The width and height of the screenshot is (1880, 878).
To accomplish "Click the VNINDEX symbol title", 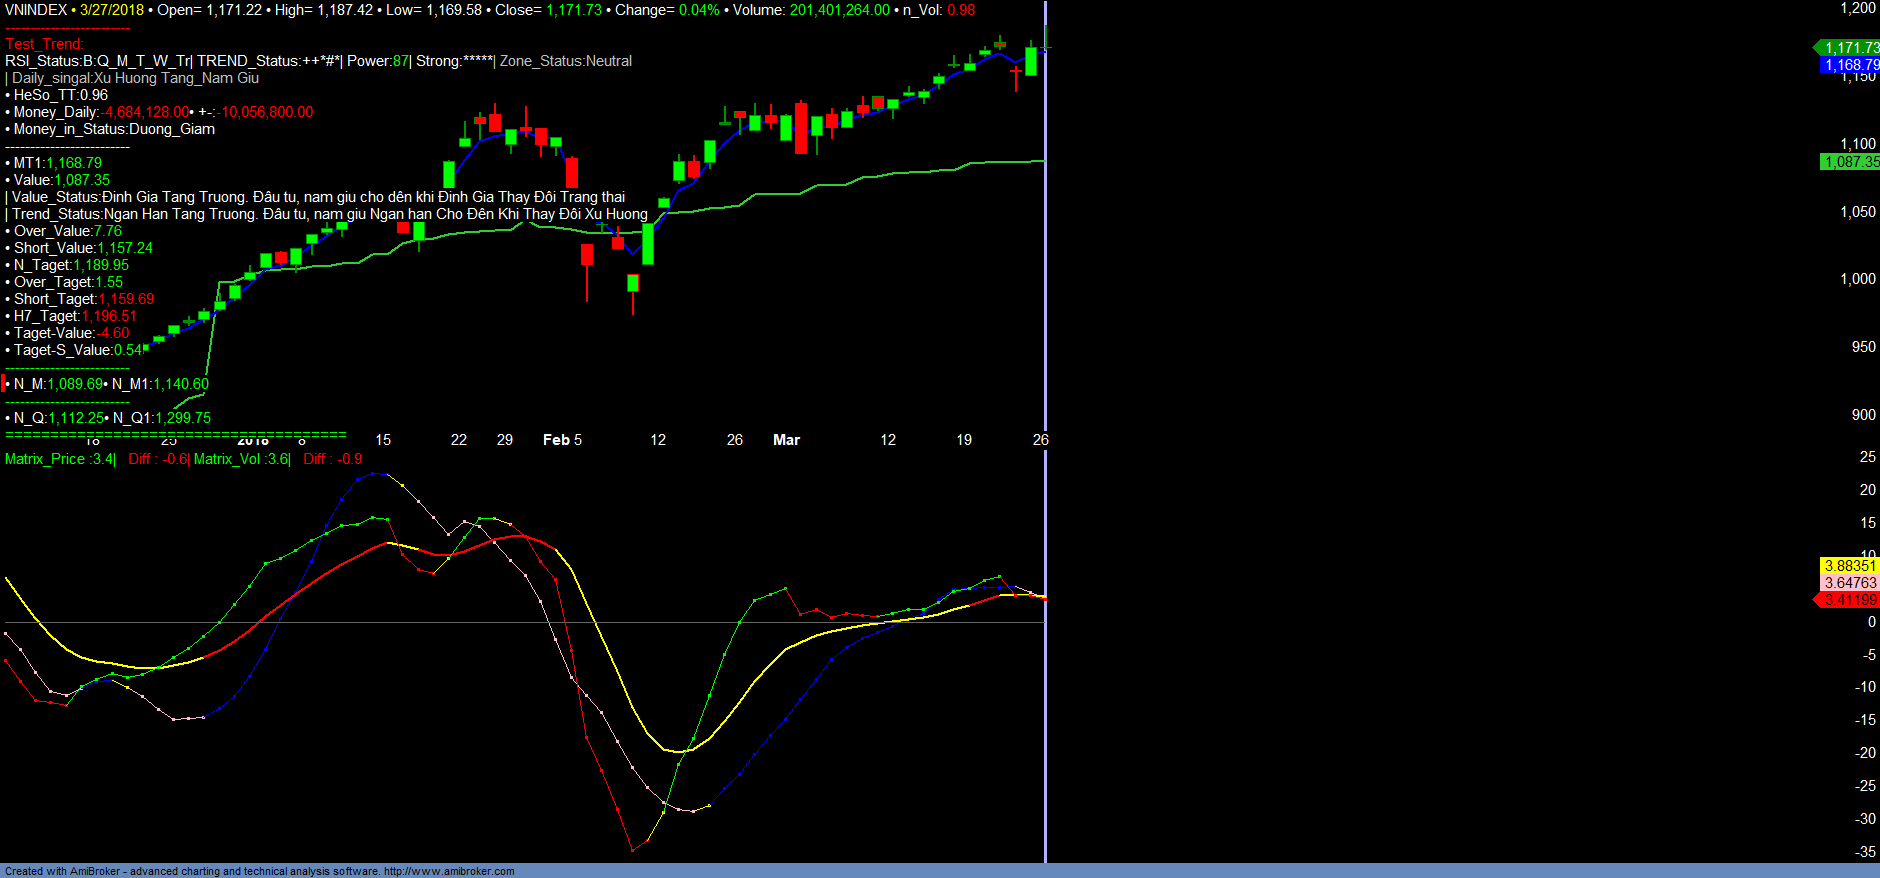I will point(36,10).
